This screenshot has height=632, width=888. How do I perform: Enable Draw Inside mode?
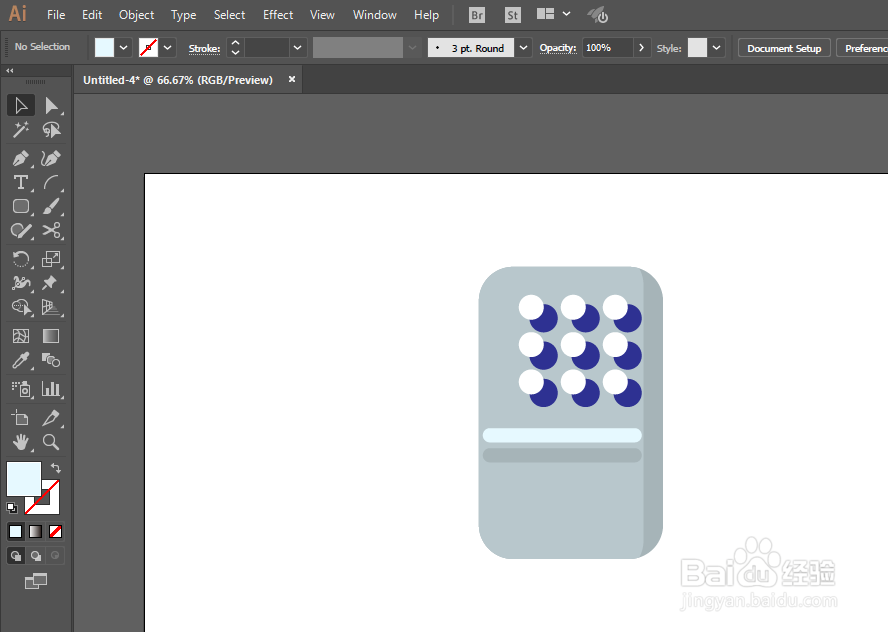[x=55, y=556]
